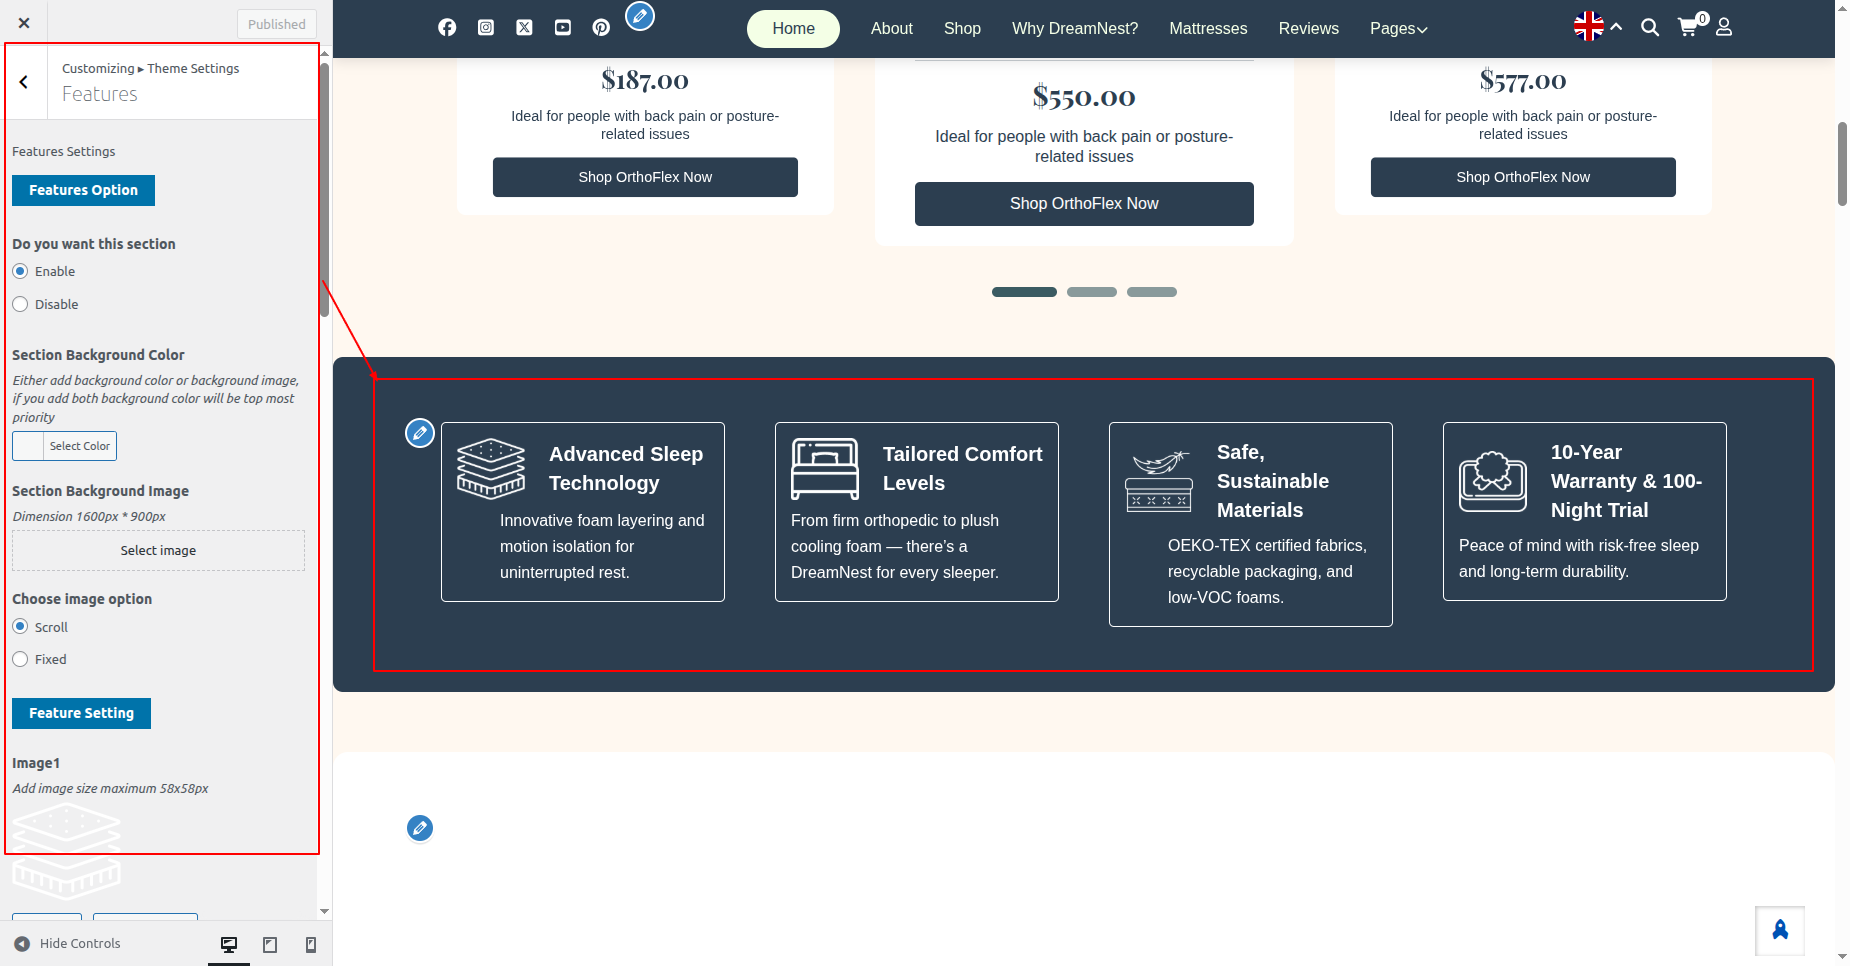
Task: Click the middle Shop OrthoFlex Now button
Action: coord(1084,204)
